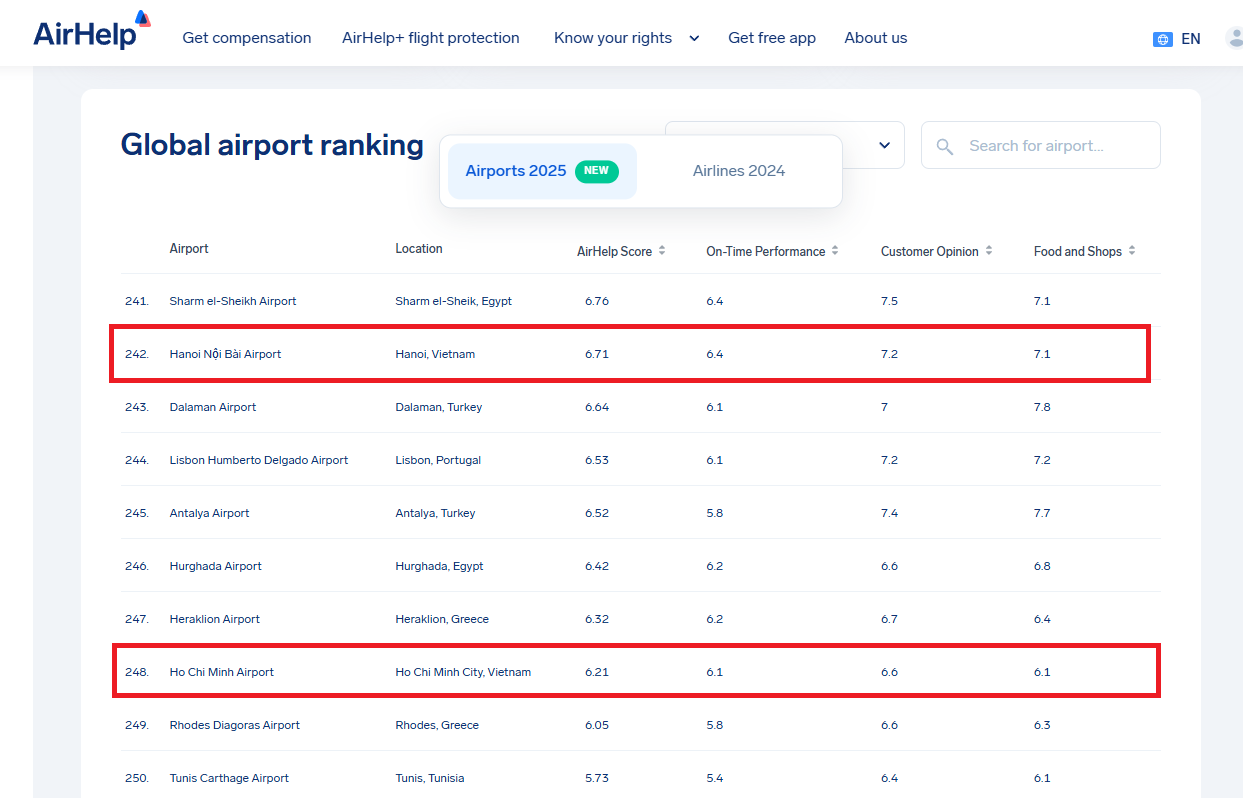Click the search magnifier icon

pos(945,146)
